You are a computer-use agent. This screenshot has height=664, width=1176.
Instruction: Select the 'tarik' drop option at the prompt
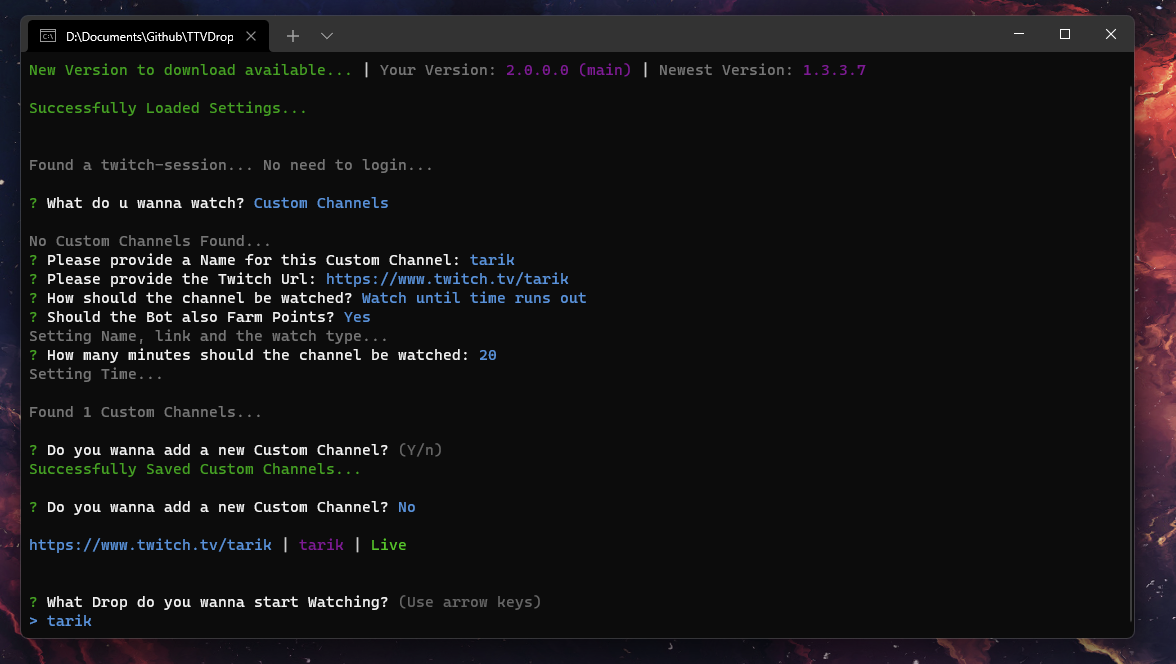tap(69, 621)
